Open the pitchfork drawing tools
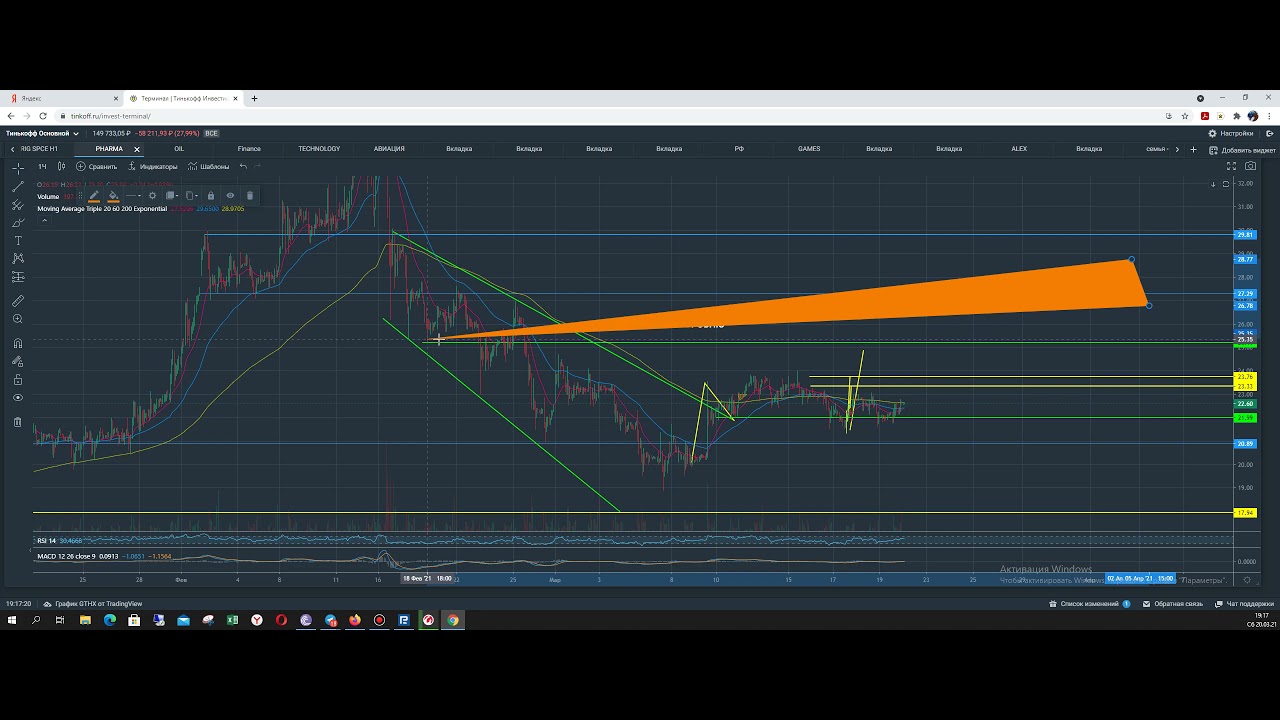The height and width of the screenshot is (720, 1280). coord(17,204)
